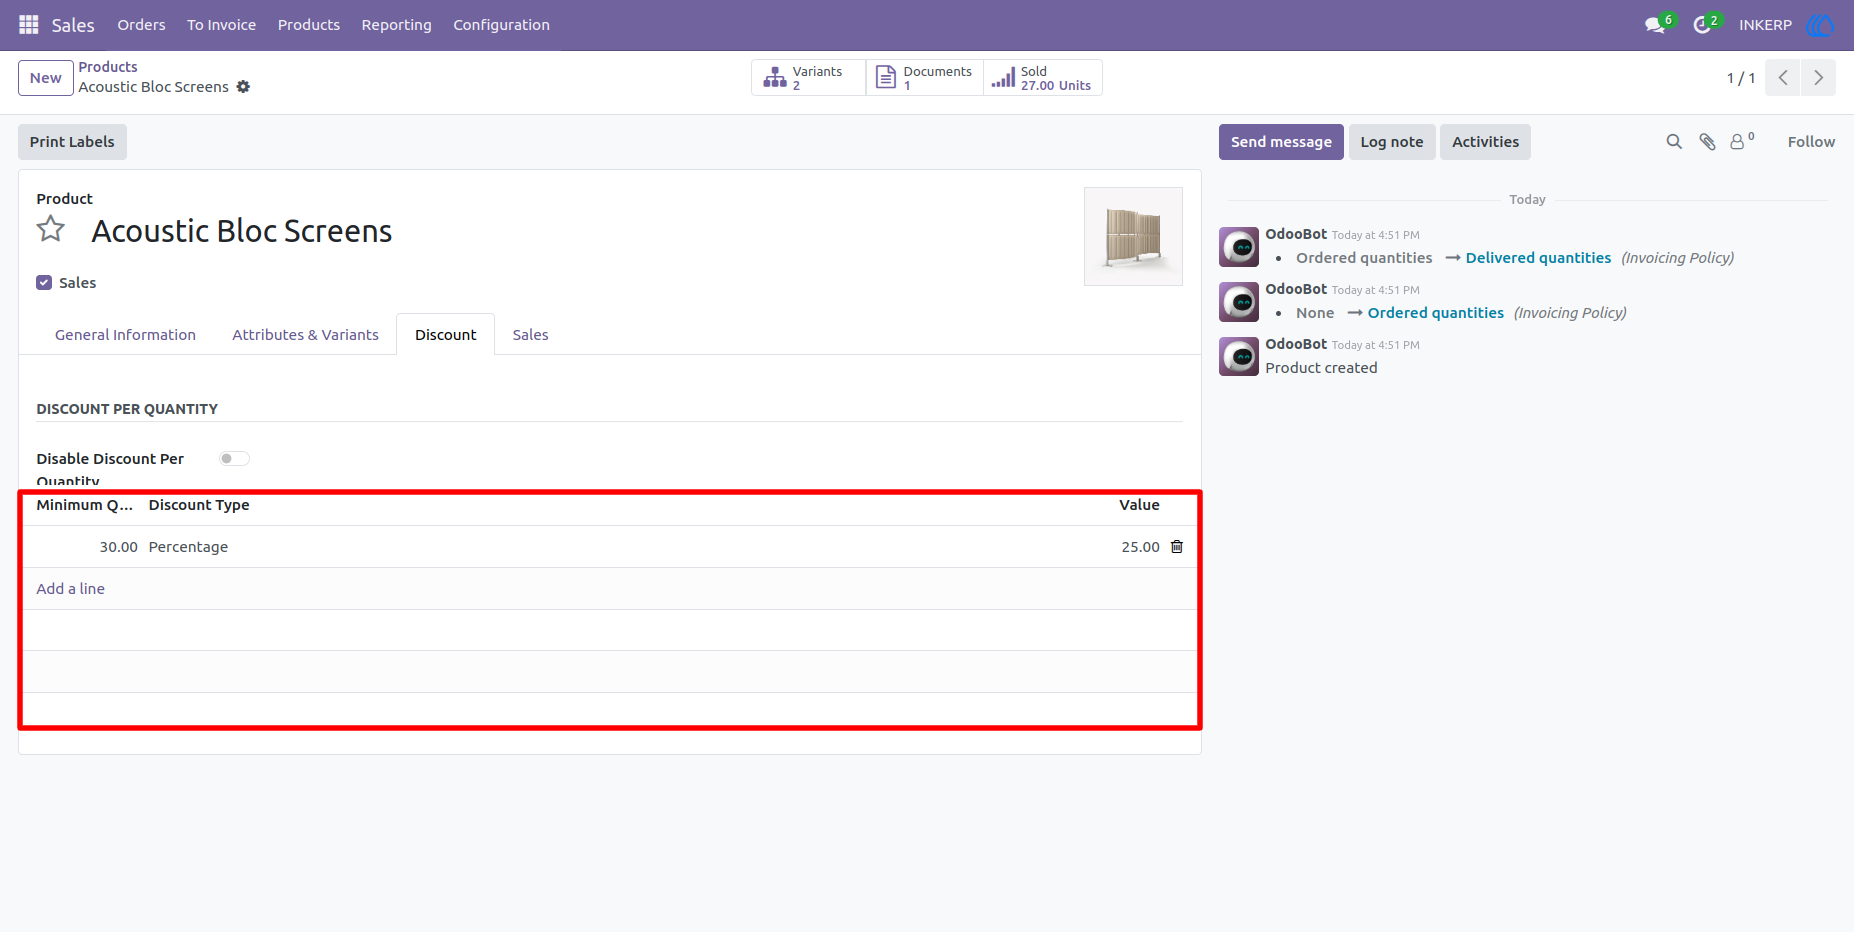Sort by Value column header
Screen dimensions: 1854x932
click(x=1139, y=505)
